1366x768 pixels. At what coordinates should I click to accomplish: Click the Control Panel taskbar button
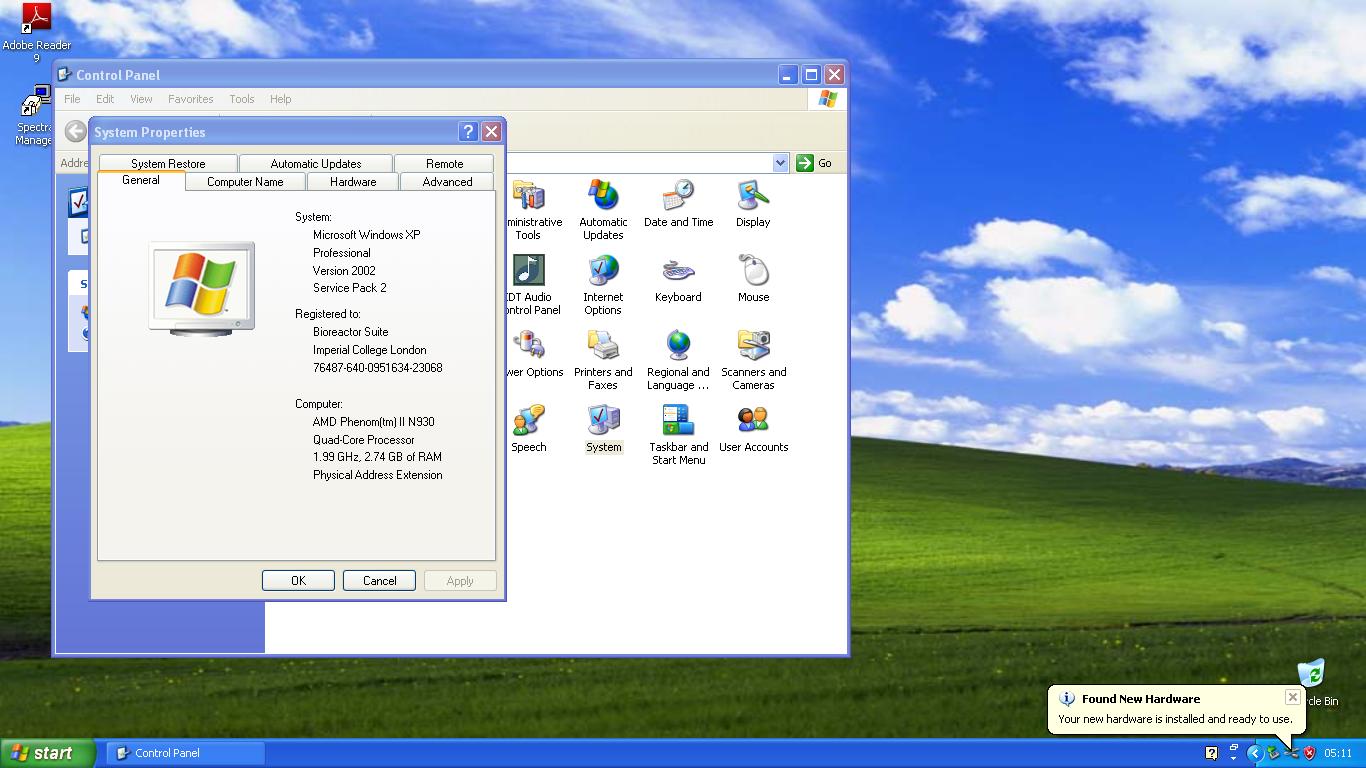coord(185,753)
